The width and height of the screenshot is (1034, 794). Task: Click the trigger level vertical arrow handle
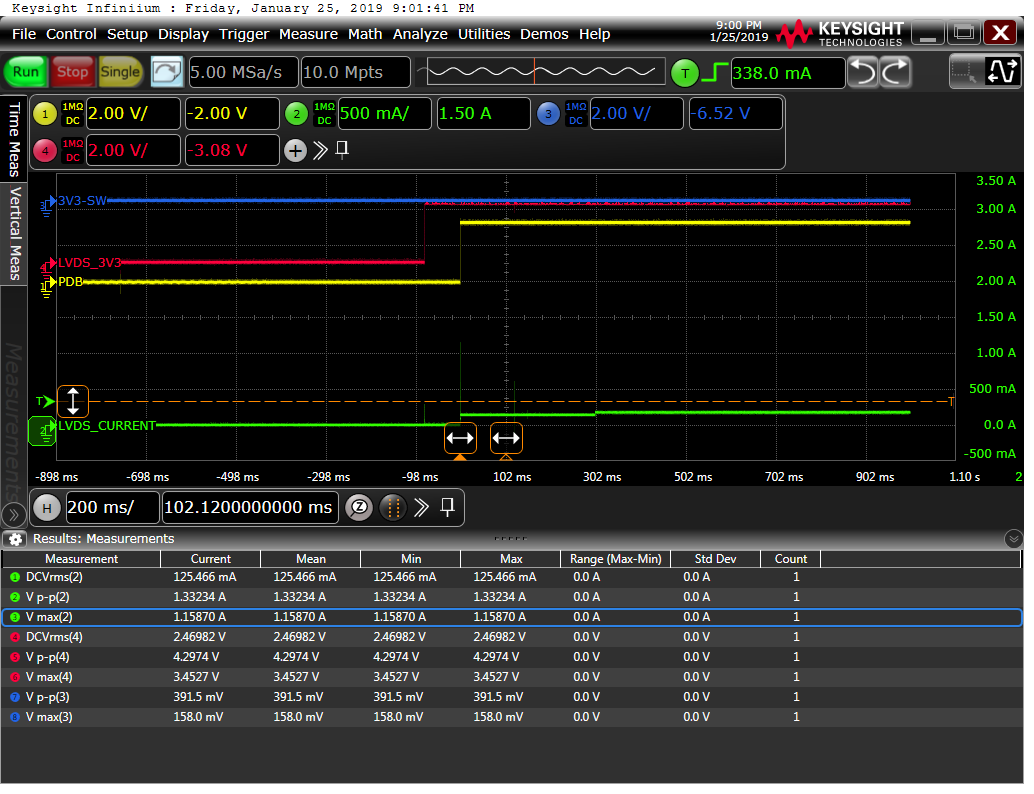[73, 402]
